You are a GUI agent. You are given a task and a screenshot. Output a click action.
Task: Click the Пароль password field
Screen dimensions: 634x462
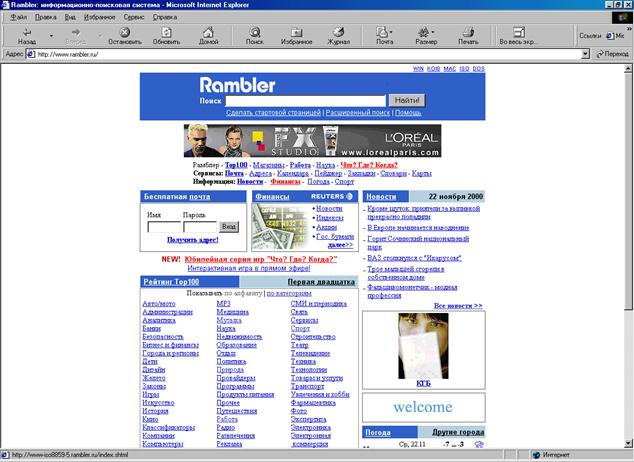(200, 227)
